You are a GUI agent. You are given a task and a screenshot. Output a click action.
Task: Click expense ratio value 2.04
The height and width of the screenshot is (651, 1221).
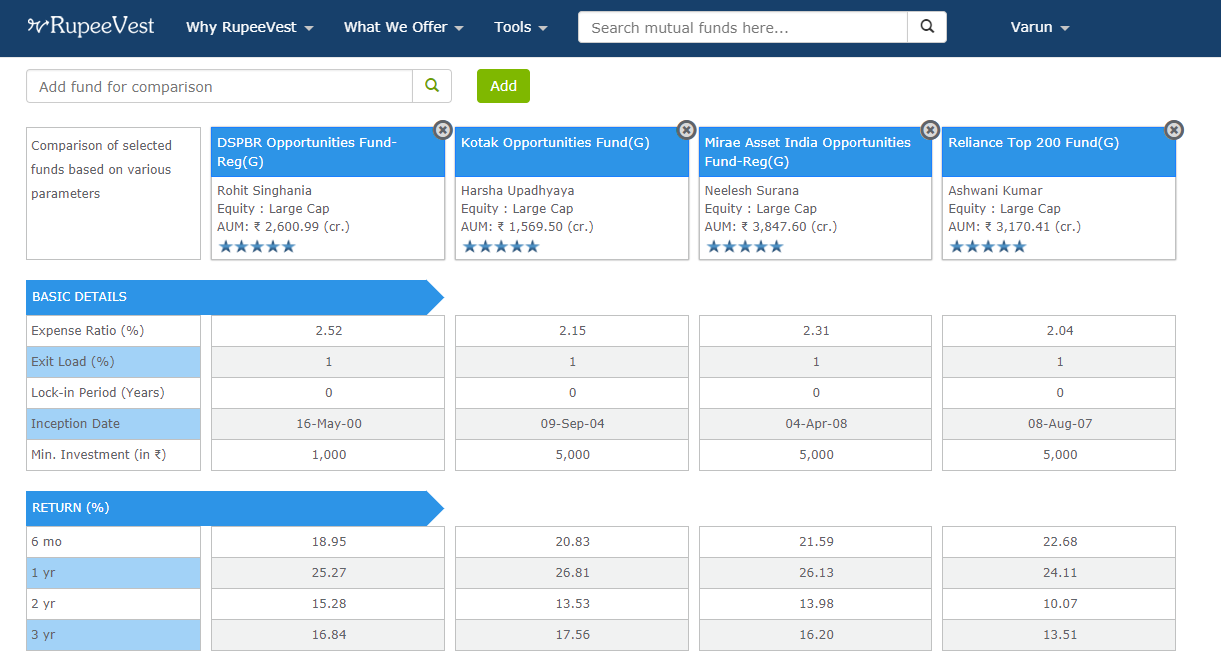point(1060,330)
